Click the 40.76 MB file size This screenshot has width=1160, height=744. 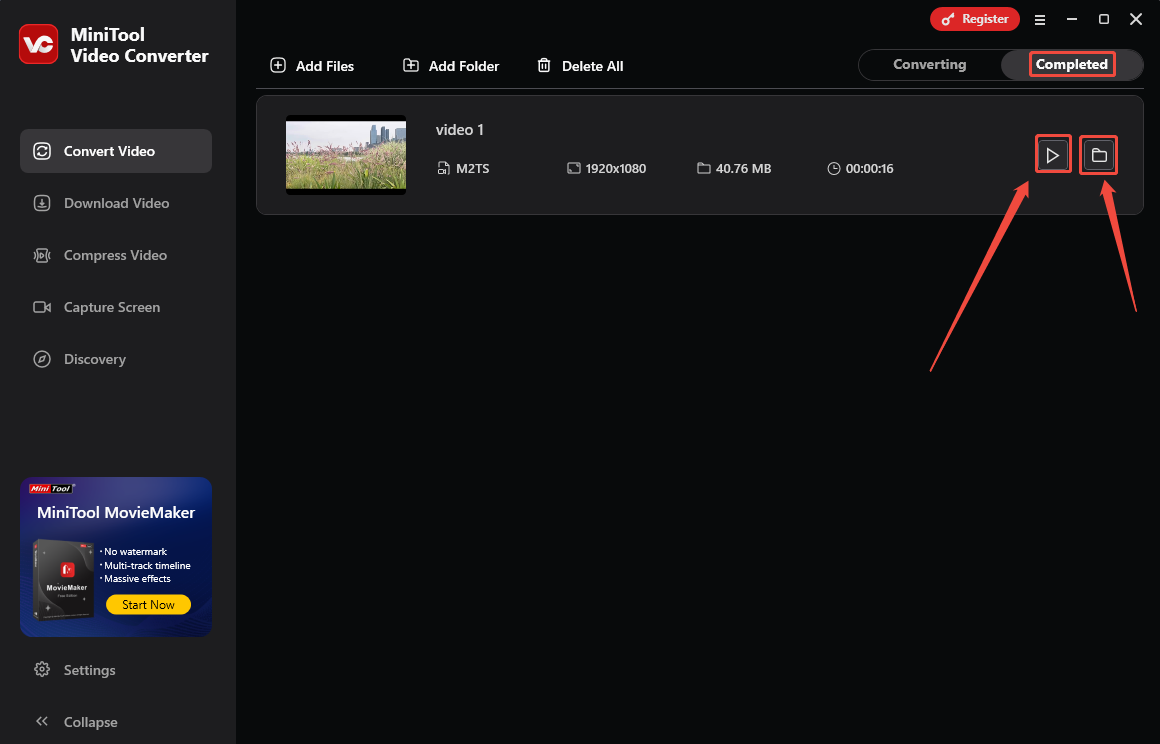pyautogui.click(x=743, y=169)
